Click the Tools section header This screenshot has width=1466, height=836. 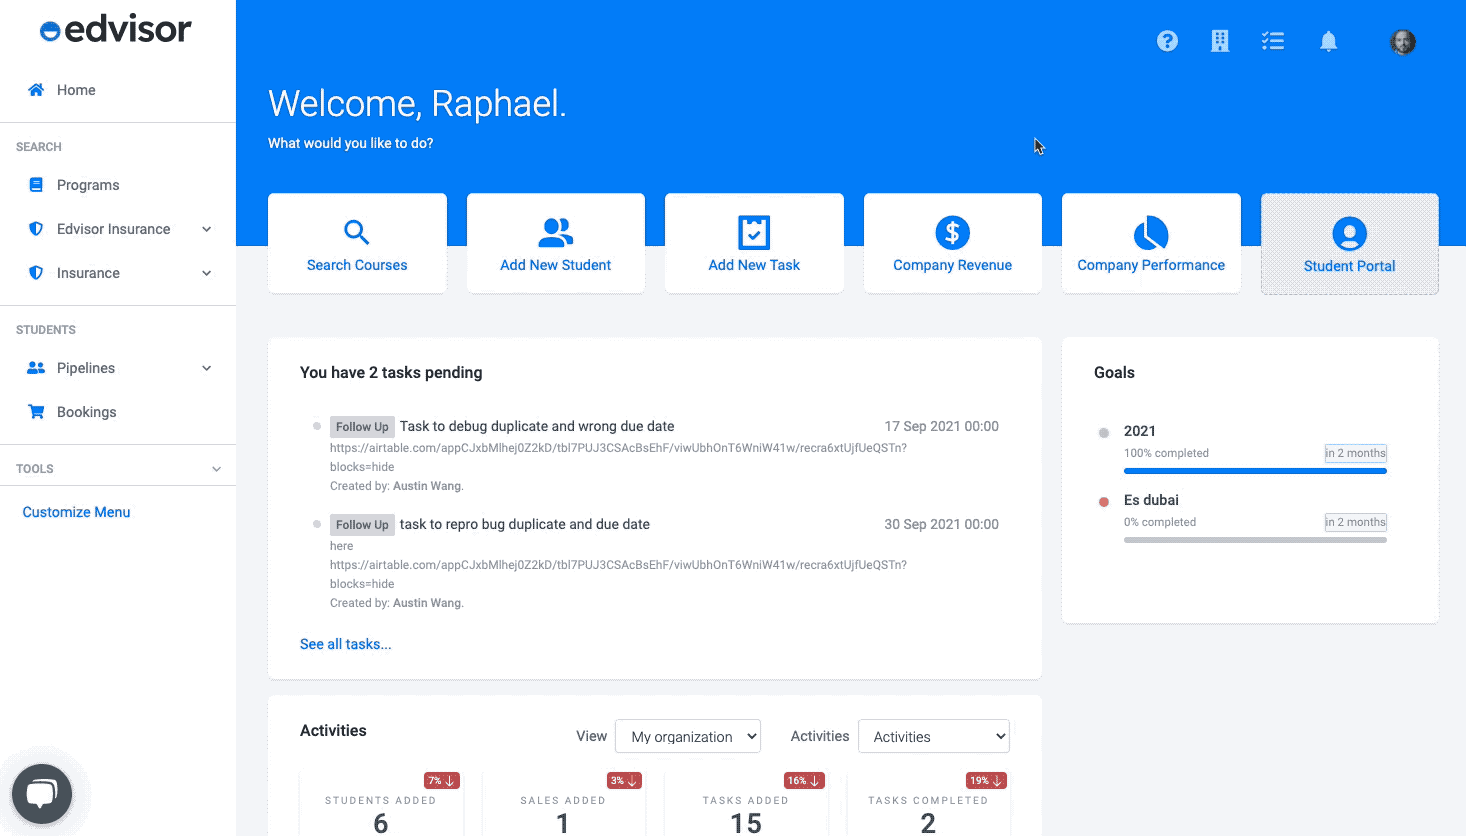(x=118, y=469)
